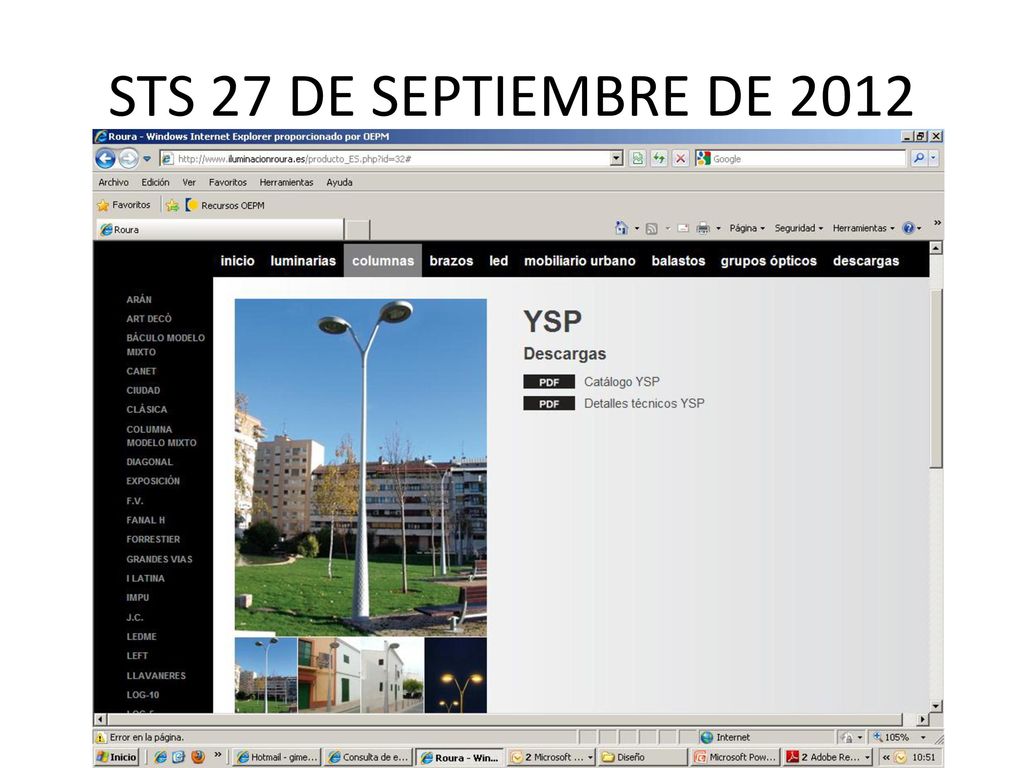Image resolution: width=1024 pixels, height=768 pixels.
Task: Go back with the IE back arrow
Action: 105,158
